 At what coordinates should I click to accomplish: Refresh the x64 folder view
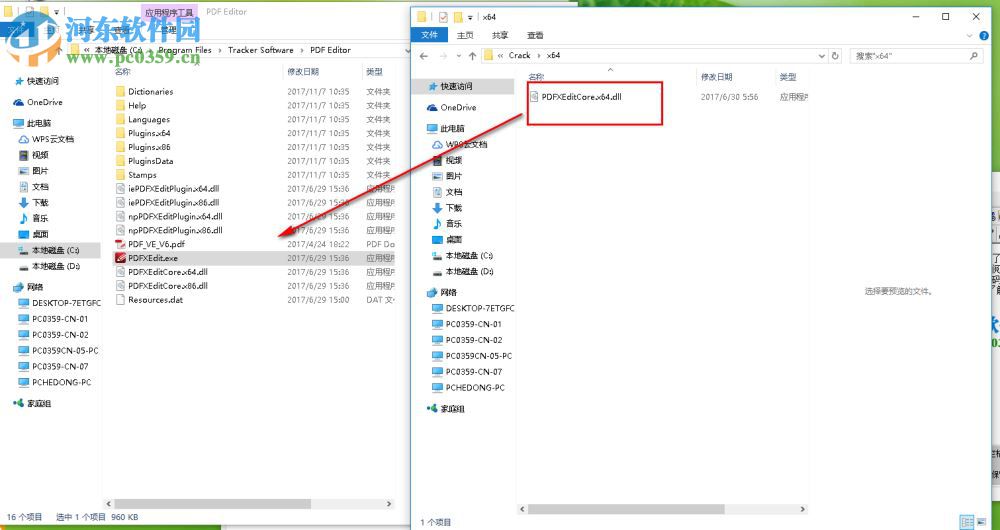click(x=835, y=56)
